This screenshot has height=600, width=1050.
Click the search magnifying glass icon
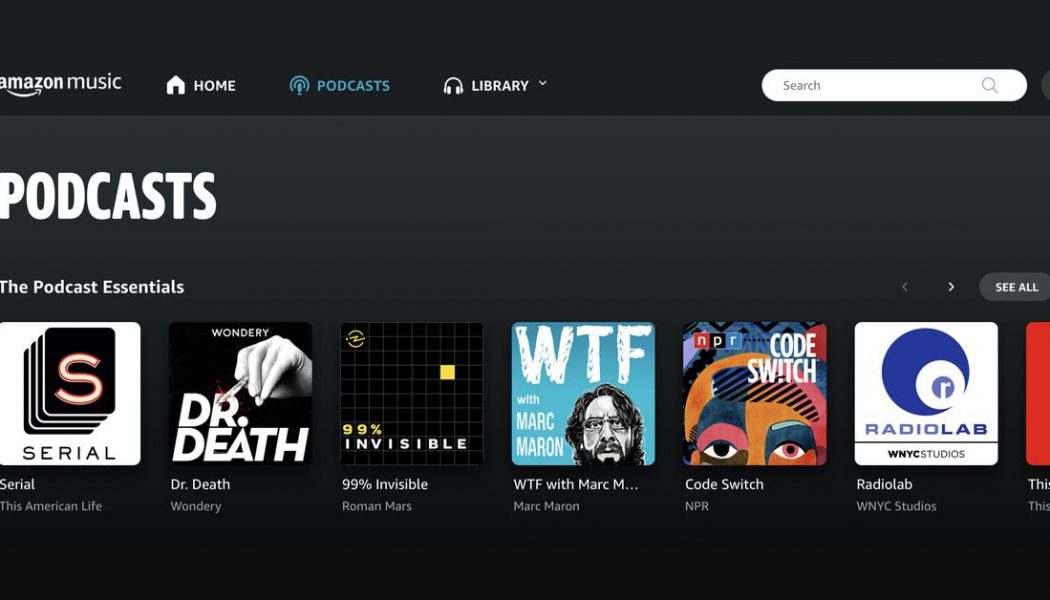click(989, 85)
